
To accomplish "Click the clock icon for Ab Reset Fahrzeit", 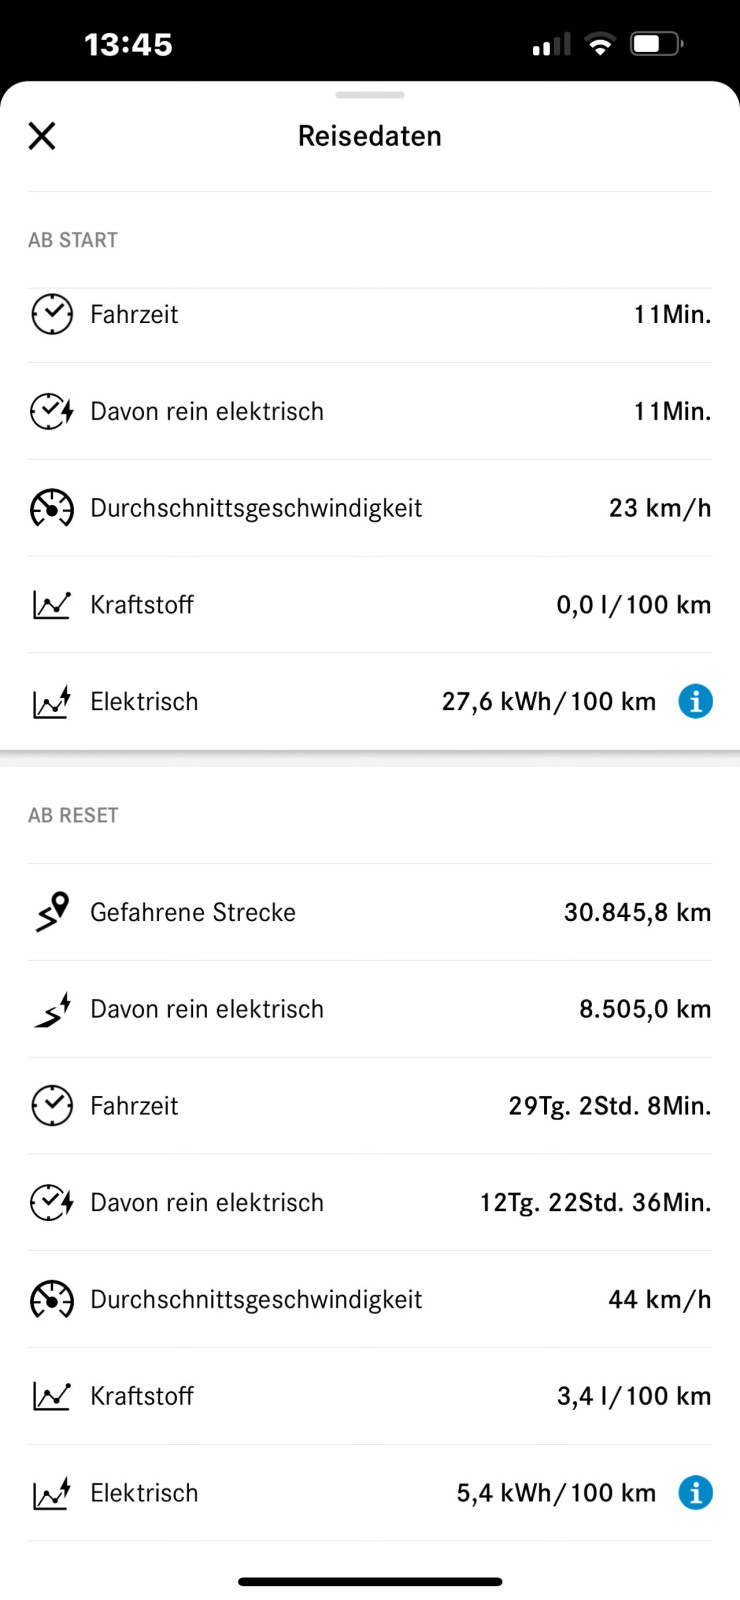I will coord(52,1105).
